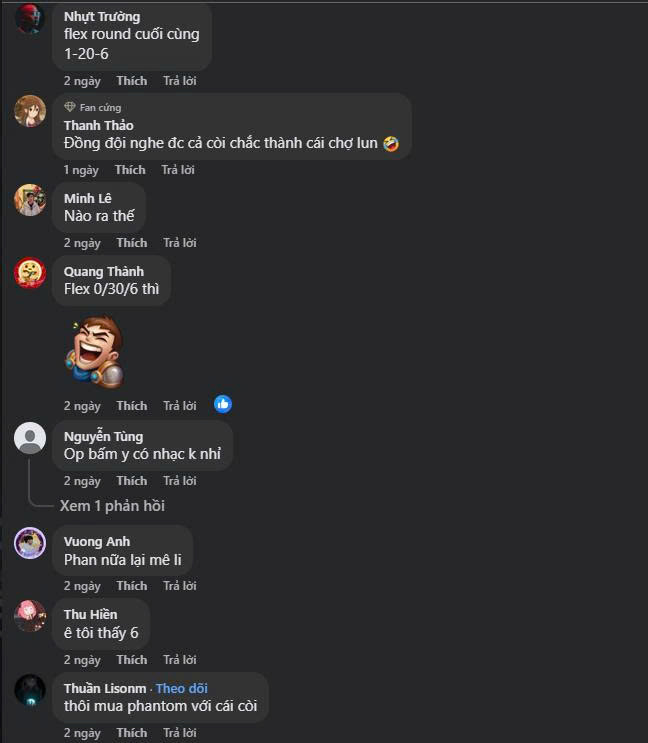Click the '2 ngày' timestamp under Nguyễn Tùng's comment
This screenshot has height=743, width=648.
(82, 481)
